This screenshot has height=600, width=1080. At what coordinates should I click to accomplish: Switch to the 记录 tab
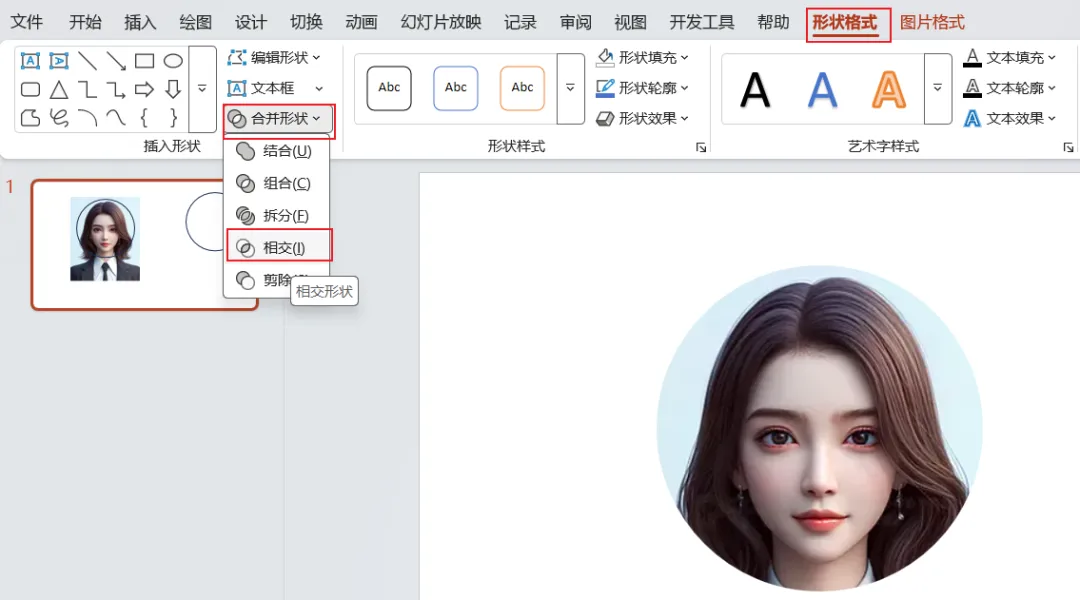(x=520, y=23)
